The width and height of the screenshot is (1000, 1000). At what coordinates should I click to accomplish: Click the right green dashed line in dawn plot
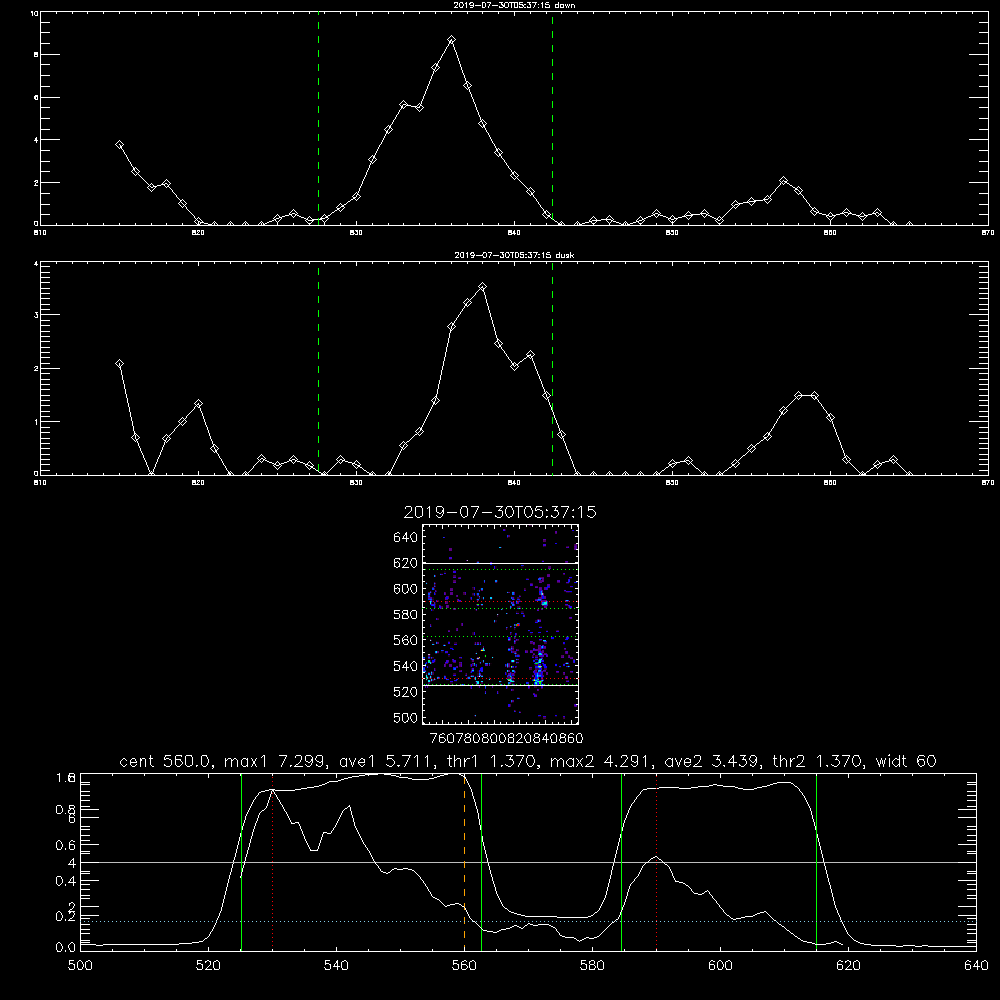click(552, 118)
